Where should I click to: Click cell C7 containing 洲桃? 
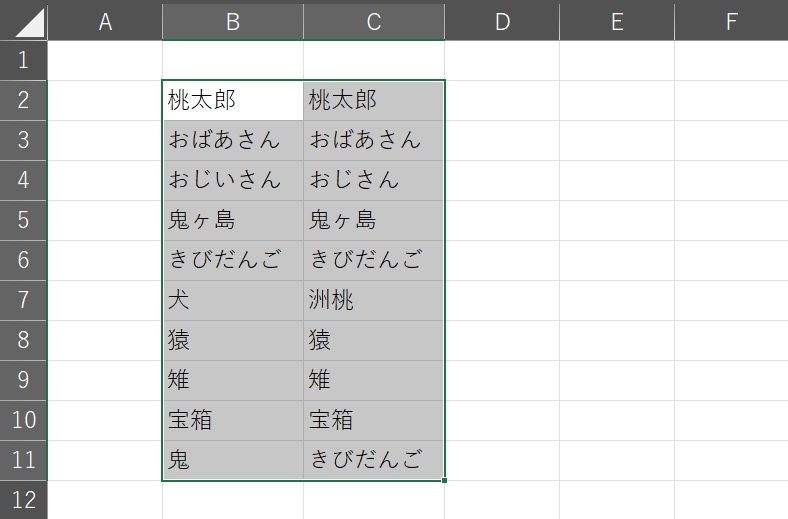[374, 300]
